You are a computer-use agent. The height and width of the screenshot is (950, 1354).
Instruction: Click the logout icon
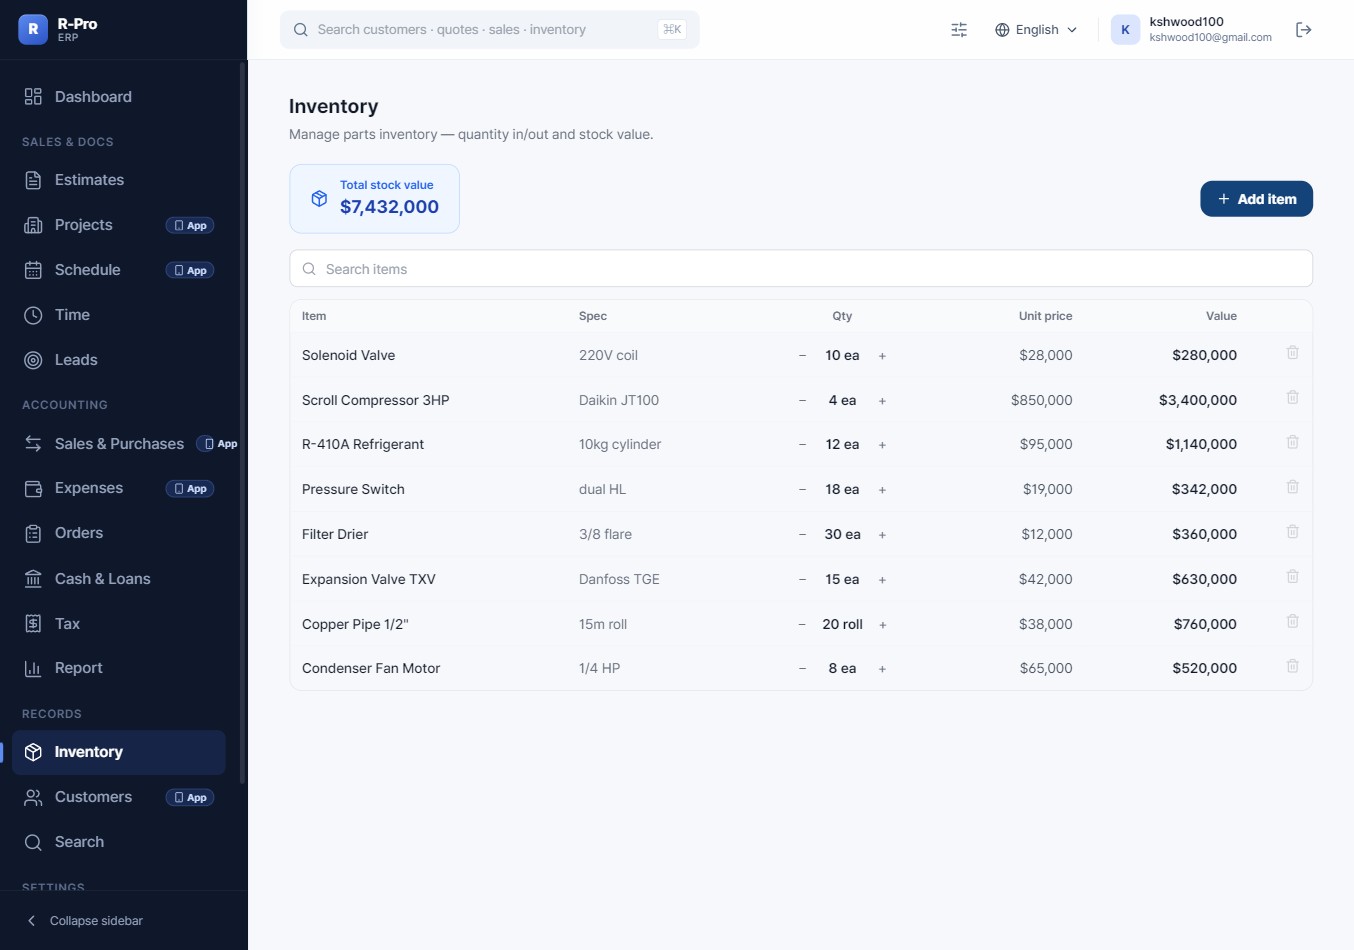pyautogui.click(x=1303, y=30)
